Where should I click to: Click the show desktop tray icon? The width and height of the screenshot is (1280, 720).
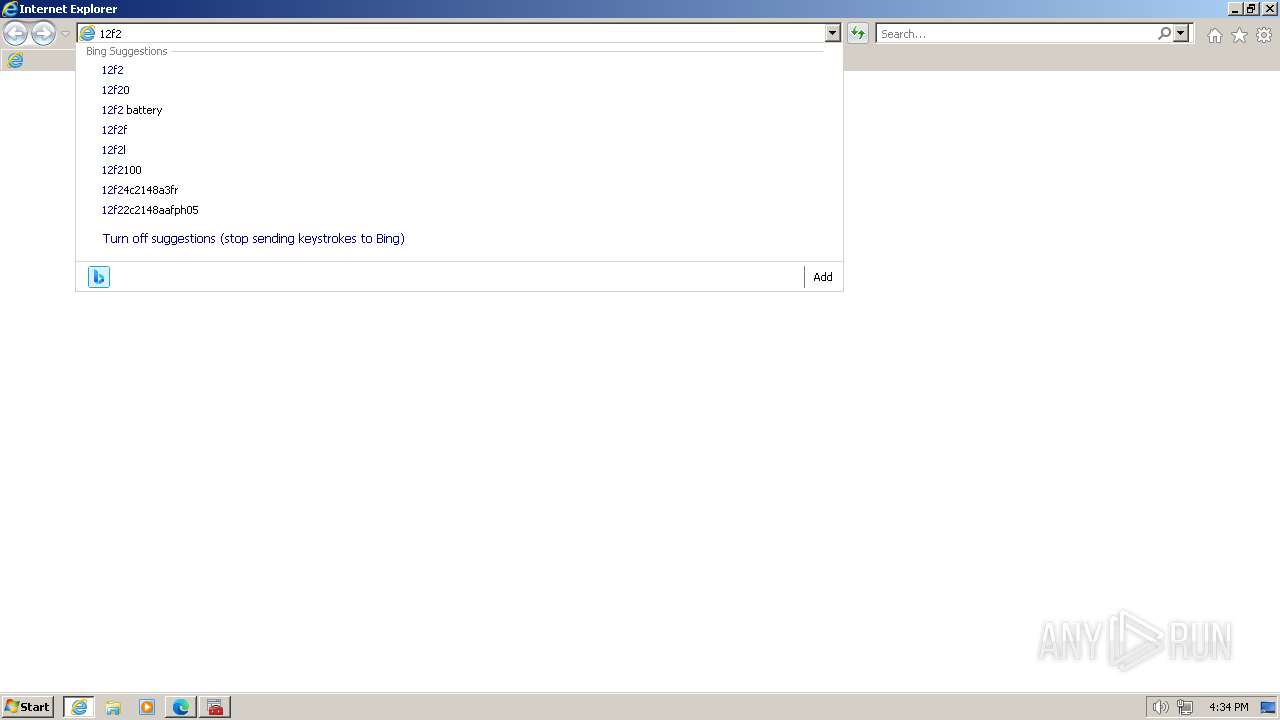point(1268,707)
